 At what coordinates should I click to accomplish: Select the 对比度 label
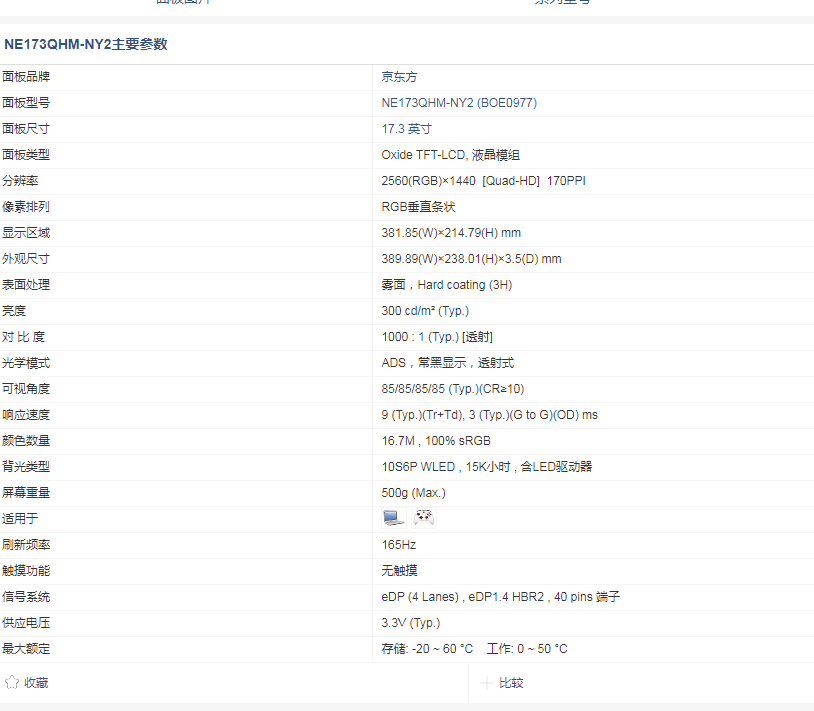coord(23,337)
